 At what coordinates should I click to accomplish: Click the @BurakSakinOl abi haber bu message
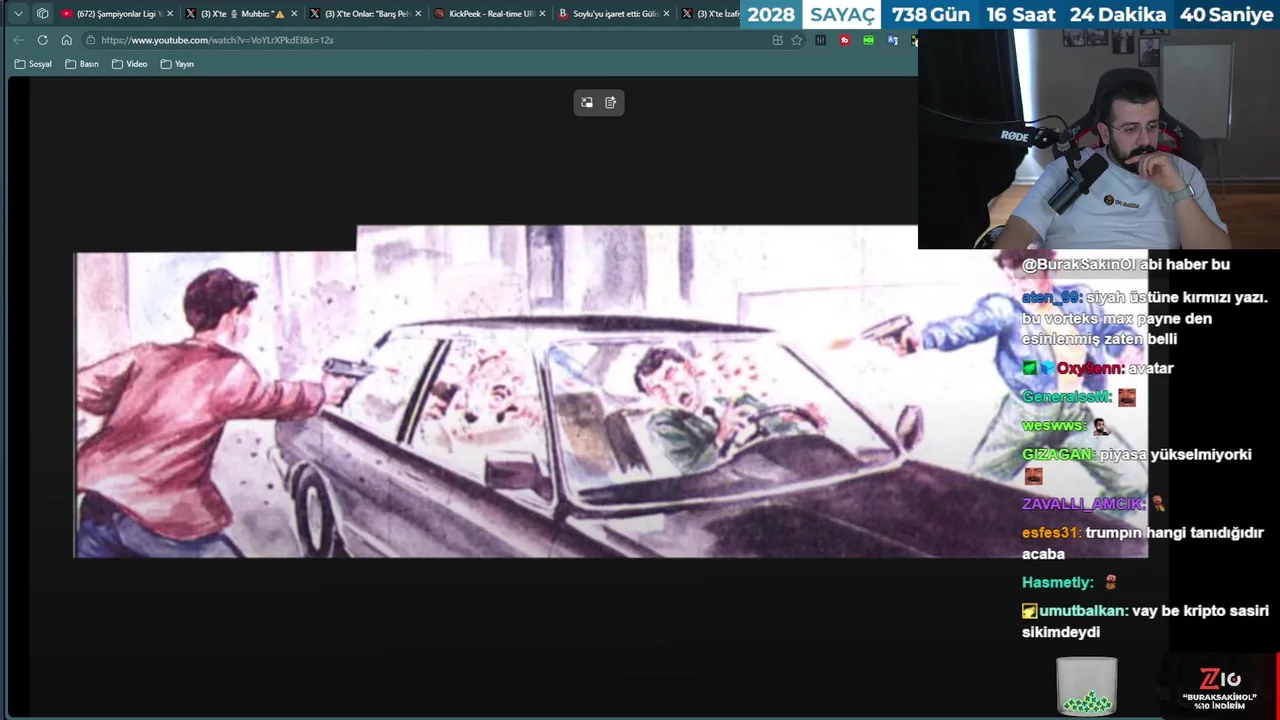[x=1126, y=264]
